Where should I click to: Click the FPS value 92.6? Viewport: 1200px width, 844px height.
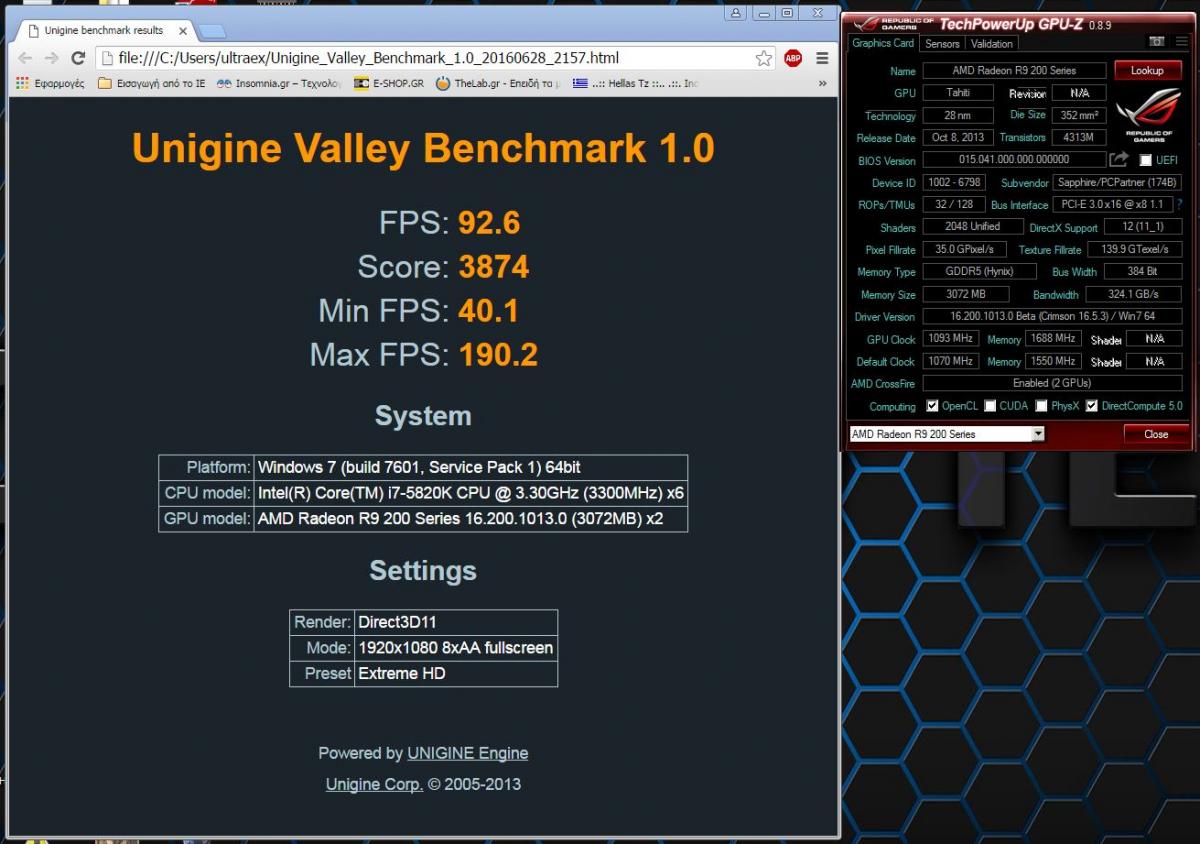tap(489, 222)
